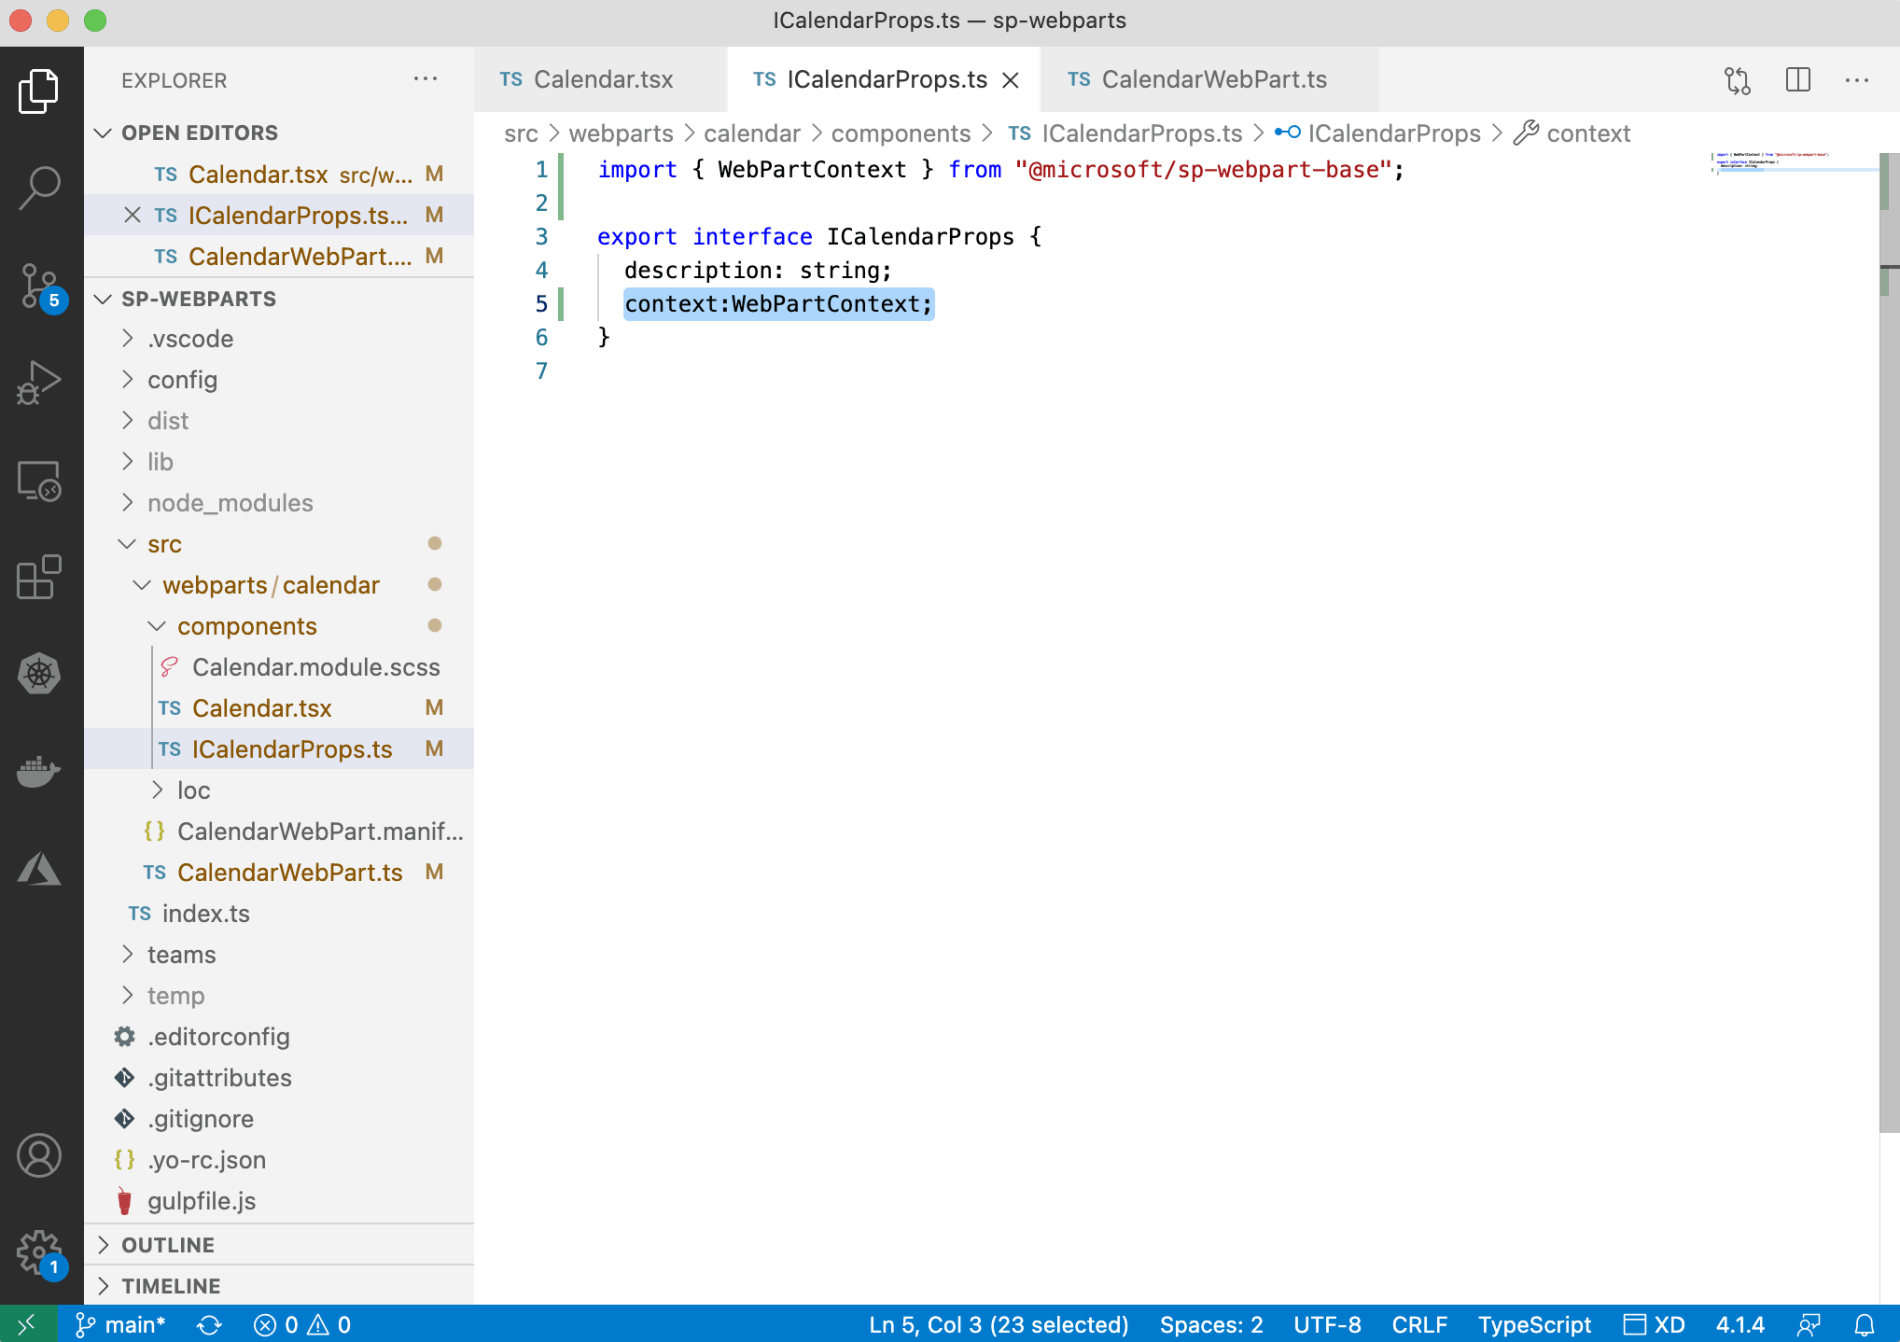
Task: Click the Split Editor Right icon
Action: click(1797, 80)
